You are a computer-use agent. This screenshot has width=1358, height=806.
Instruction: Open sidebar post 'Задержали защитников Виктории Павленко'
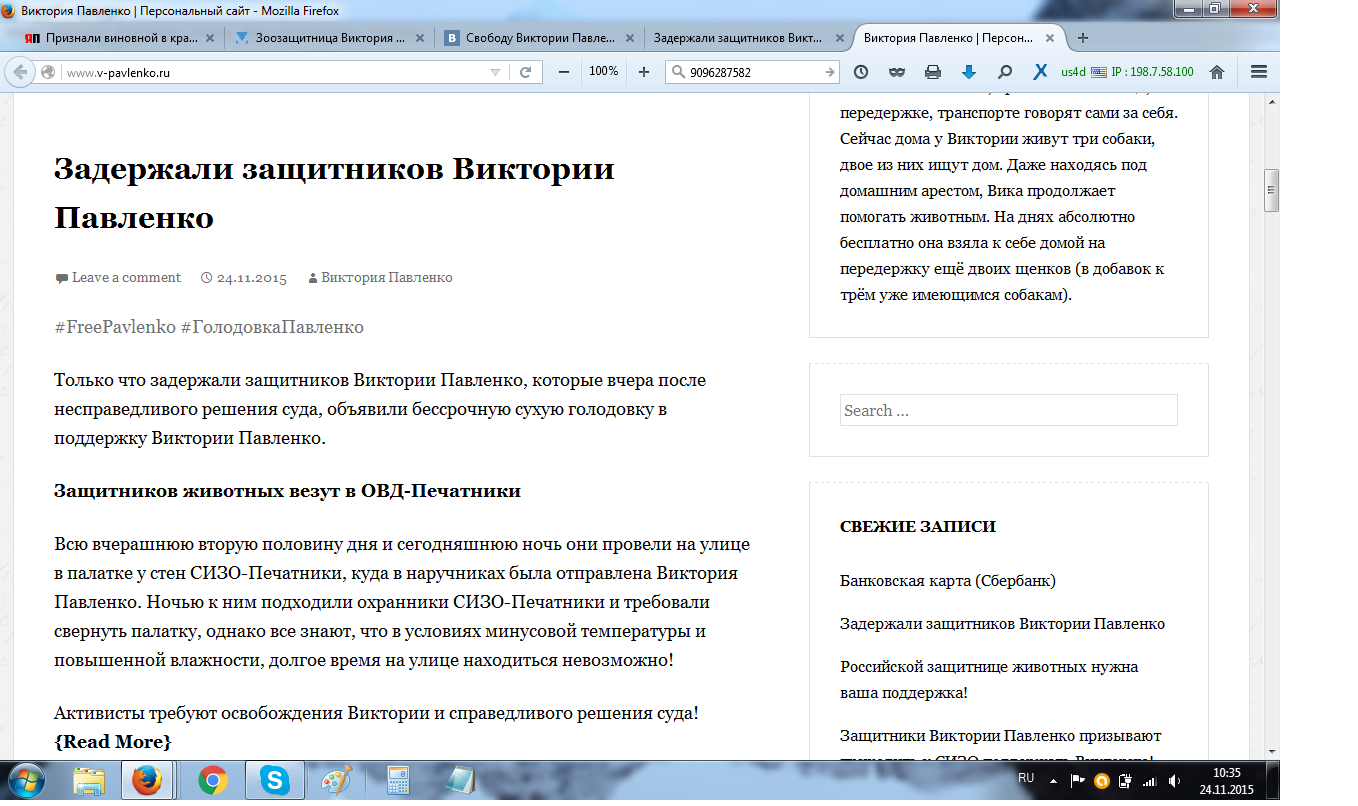(1002, 623)
